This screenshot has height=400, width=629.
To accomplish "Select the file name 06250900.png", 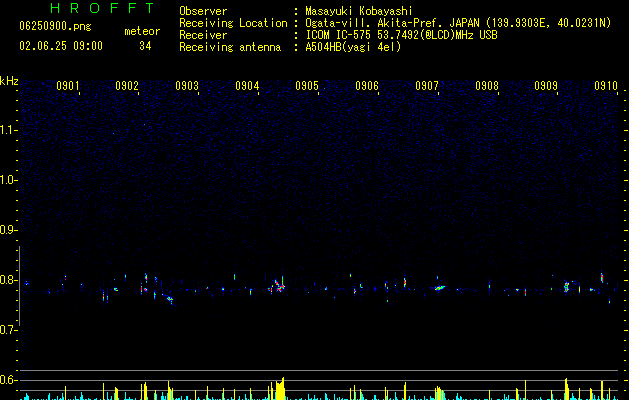I will pyautogui.click(x=55, y=26).
